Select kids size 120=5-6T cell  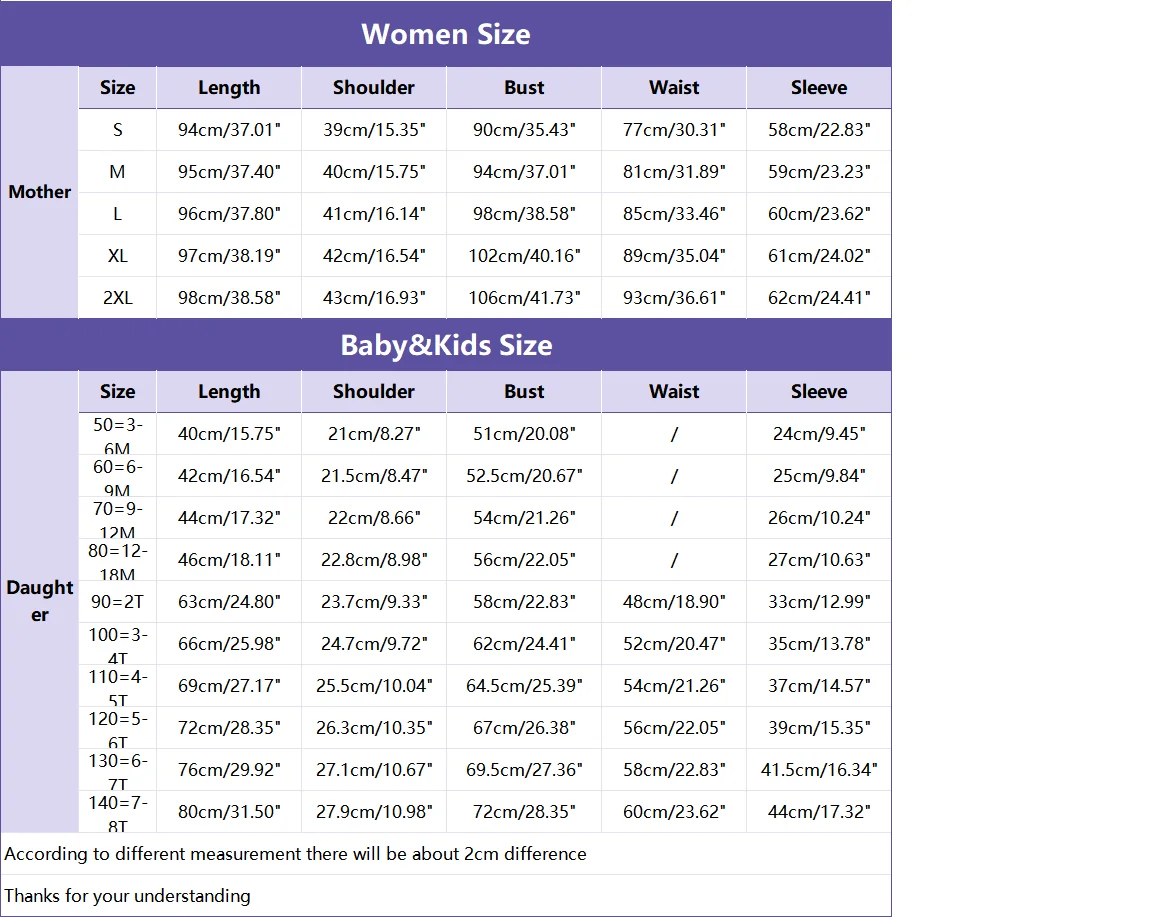[x=118, y=728]
